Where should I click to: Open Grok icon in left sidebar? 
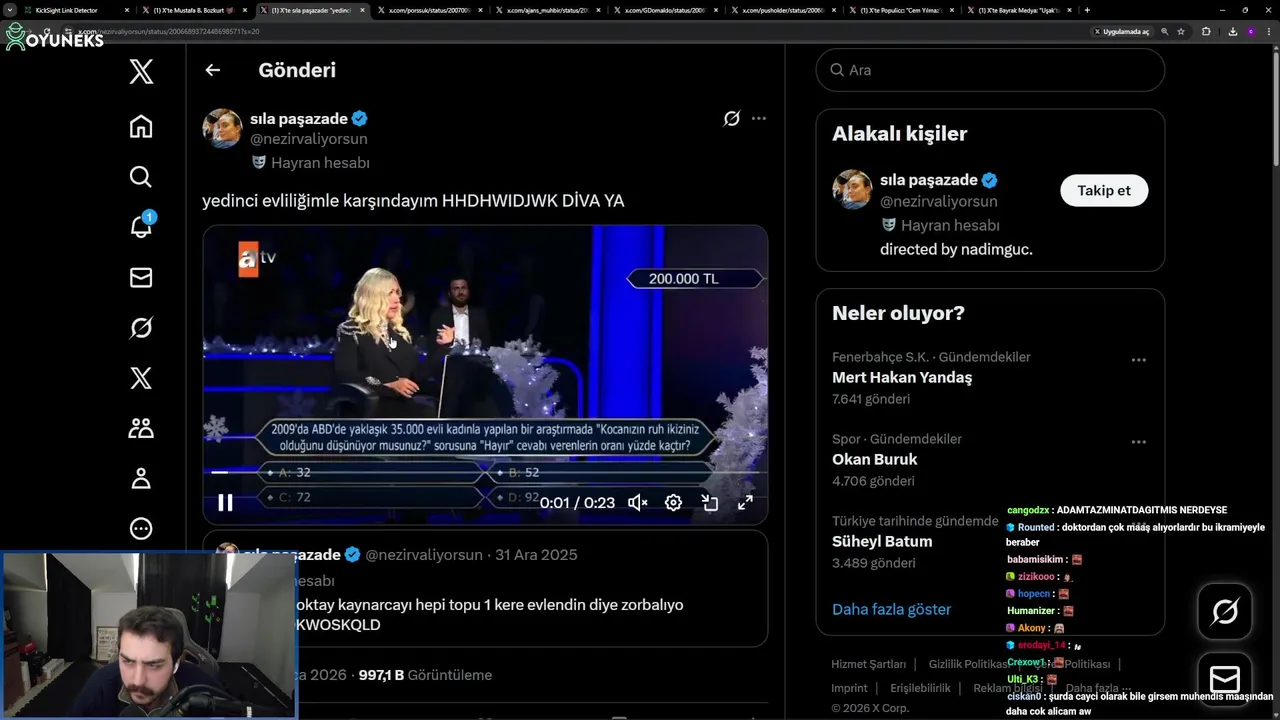[x=141, y=328]
